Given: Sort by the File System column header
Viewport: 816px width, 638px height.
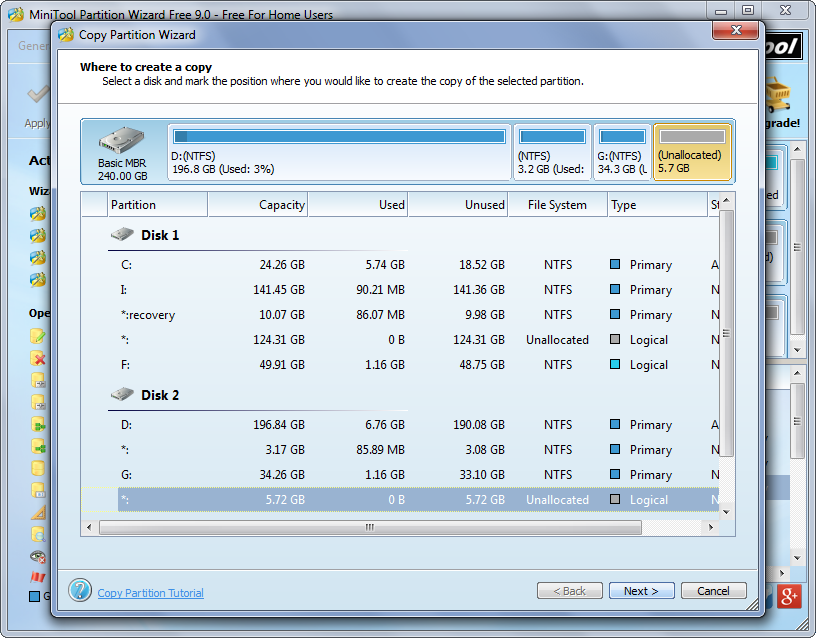Looking at the screenshot, I should pyautogui.click(x=558, y=205).
